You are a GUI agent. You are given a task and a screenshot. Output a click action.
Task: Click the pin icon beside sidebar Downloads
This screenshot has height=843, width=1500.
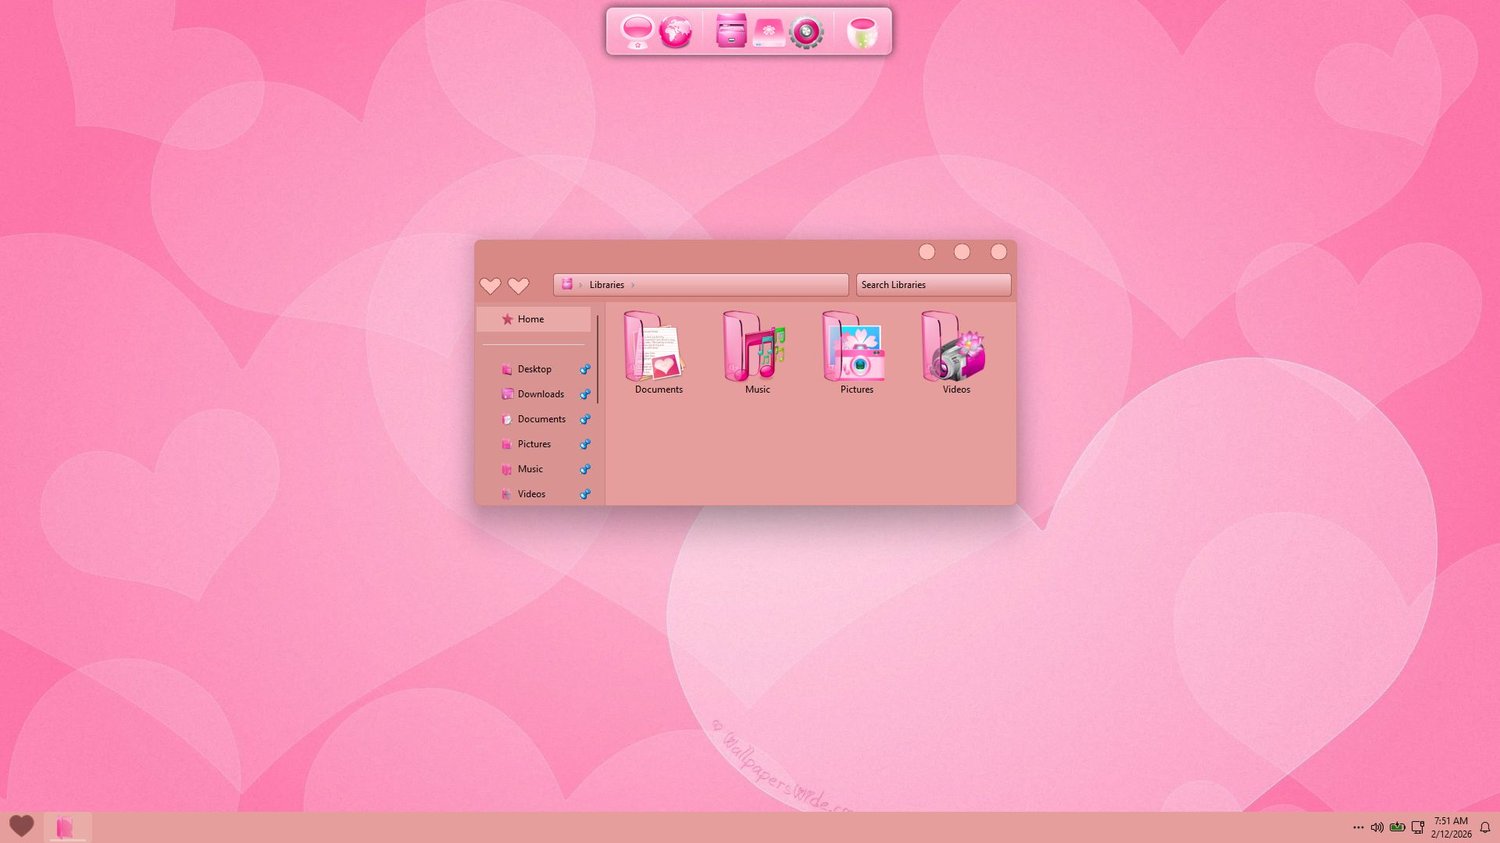pos(585,394)
